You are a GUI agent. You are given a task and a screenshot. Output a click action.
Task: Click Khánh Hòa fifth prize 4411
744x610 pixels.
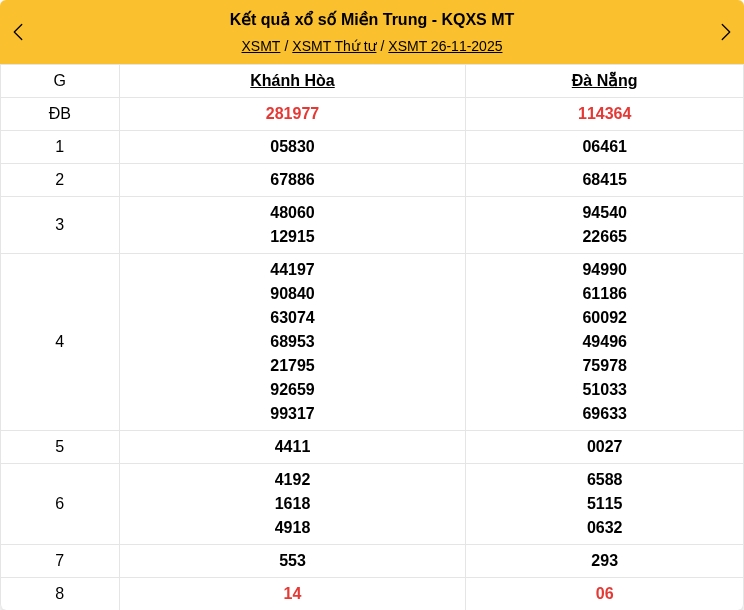292,447
